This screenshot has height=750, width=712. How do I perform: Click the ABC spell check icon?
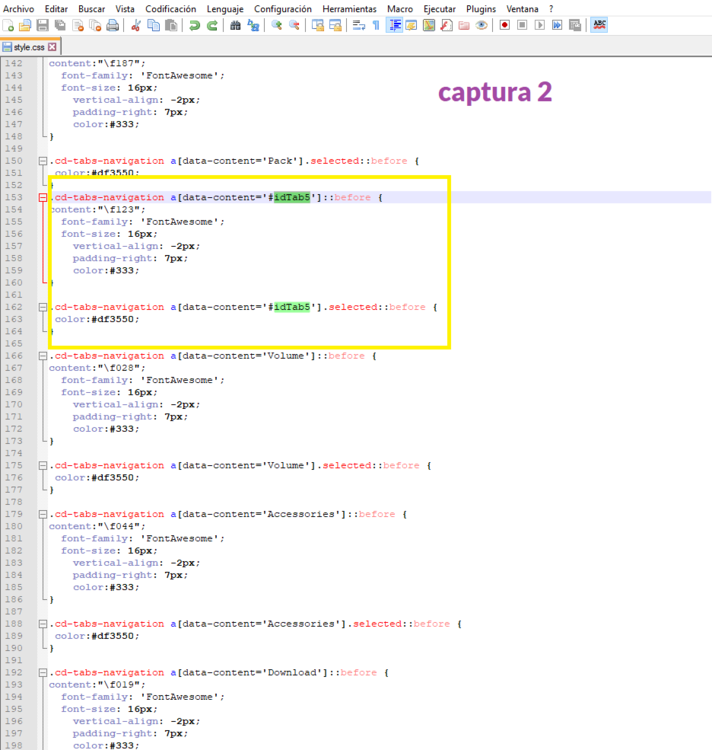pyautogui.click(x=599, y=25)
